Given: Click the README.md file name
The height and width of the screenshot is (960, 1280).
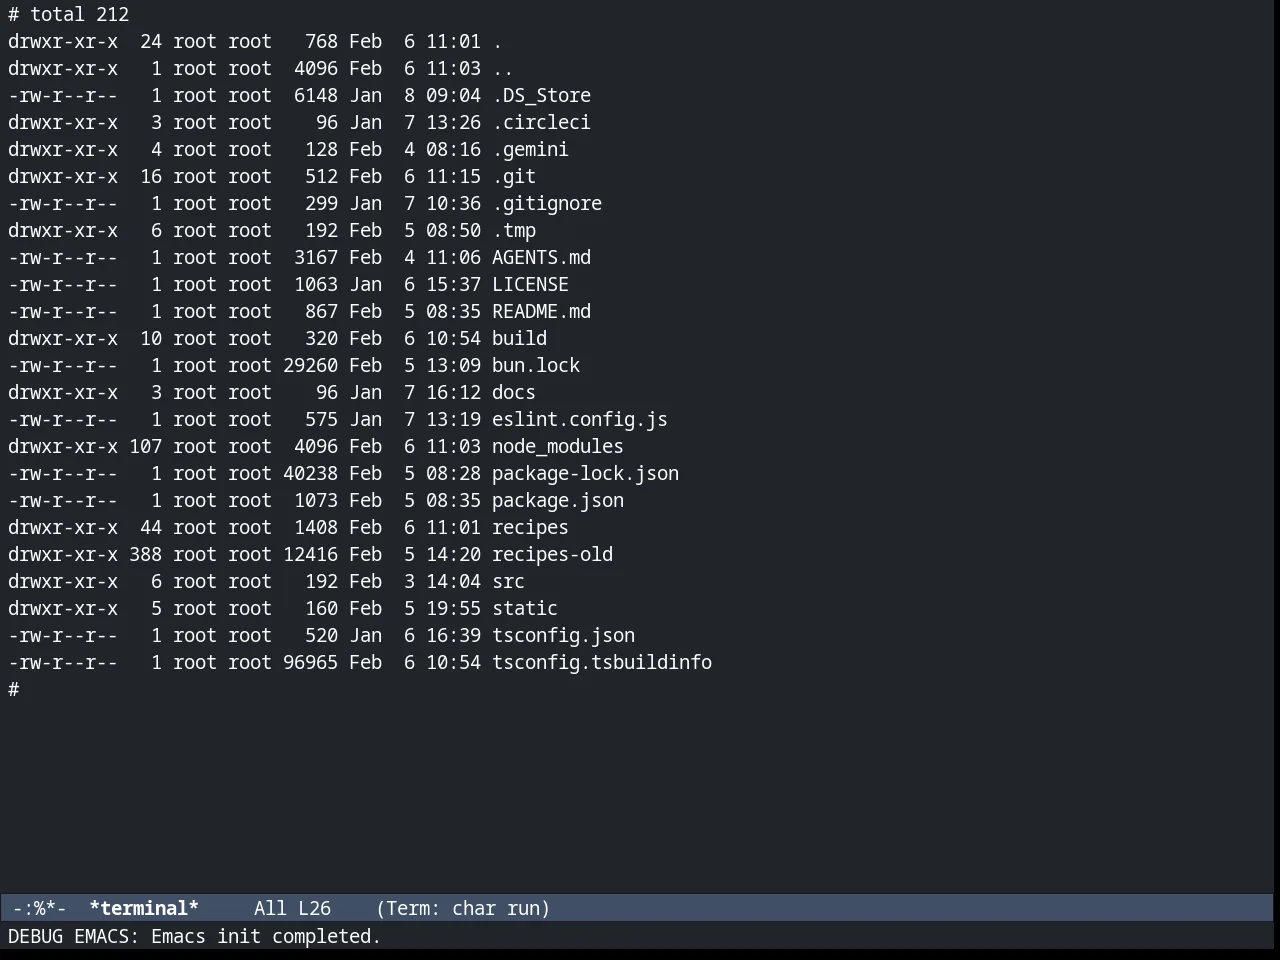Looking at the screenshot, I should tap(541, 312).
